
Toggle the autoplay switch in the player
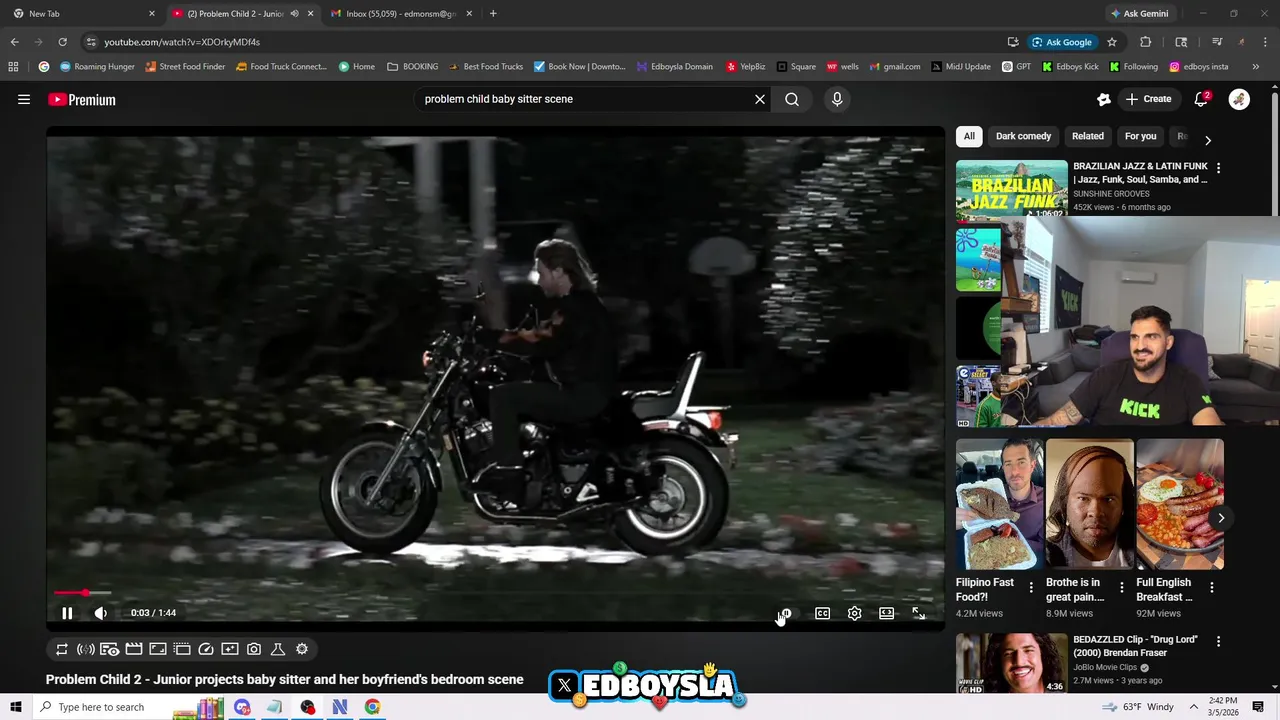click(785, 613)
